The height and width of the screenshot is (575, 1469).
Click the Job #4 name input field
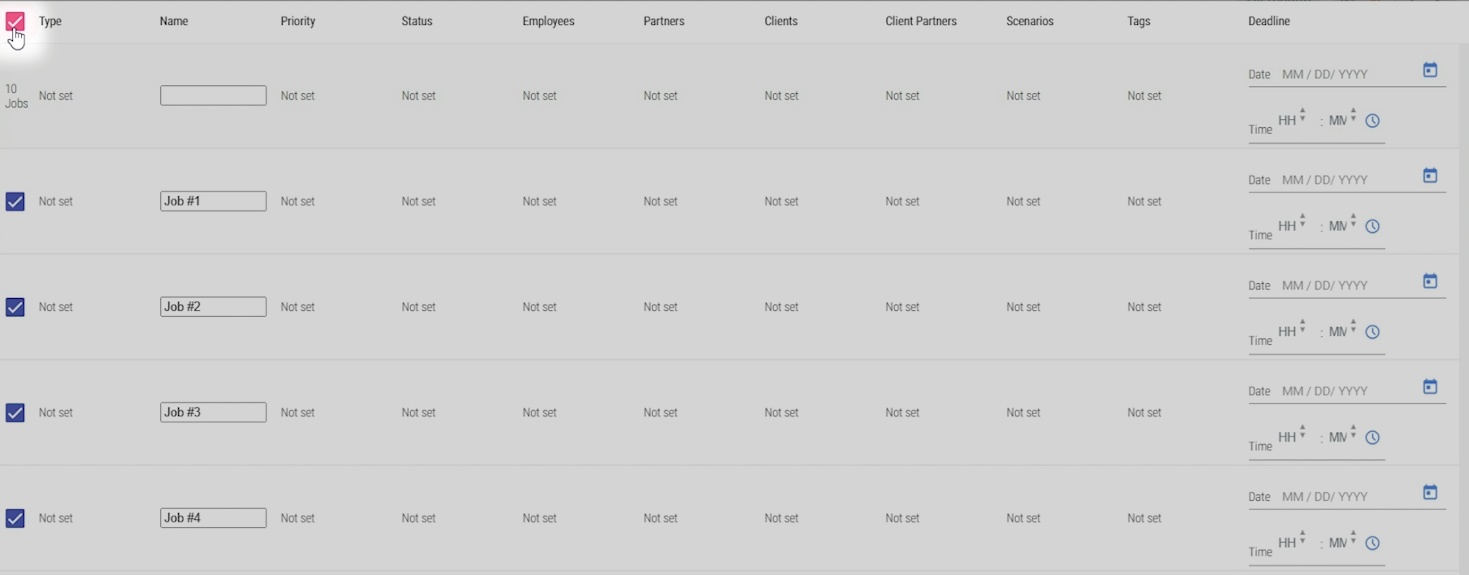(x=213, y=518)
